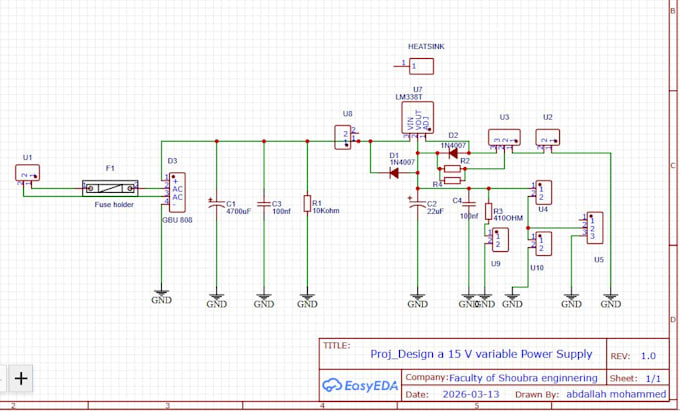Select the GND symbol below R1
680x411 pixels.
307,300
